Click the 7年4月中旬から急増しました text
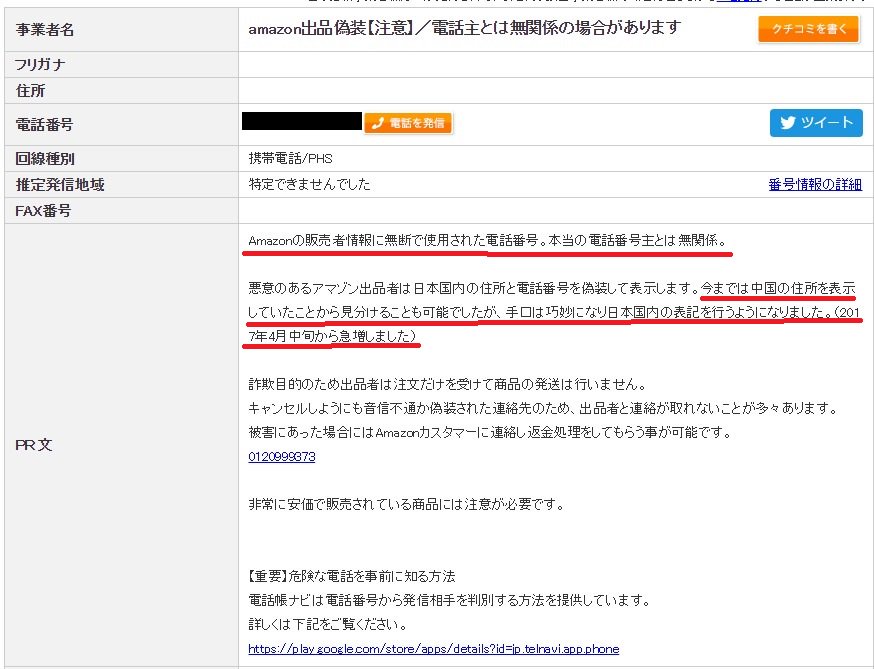 coord(332,336)
